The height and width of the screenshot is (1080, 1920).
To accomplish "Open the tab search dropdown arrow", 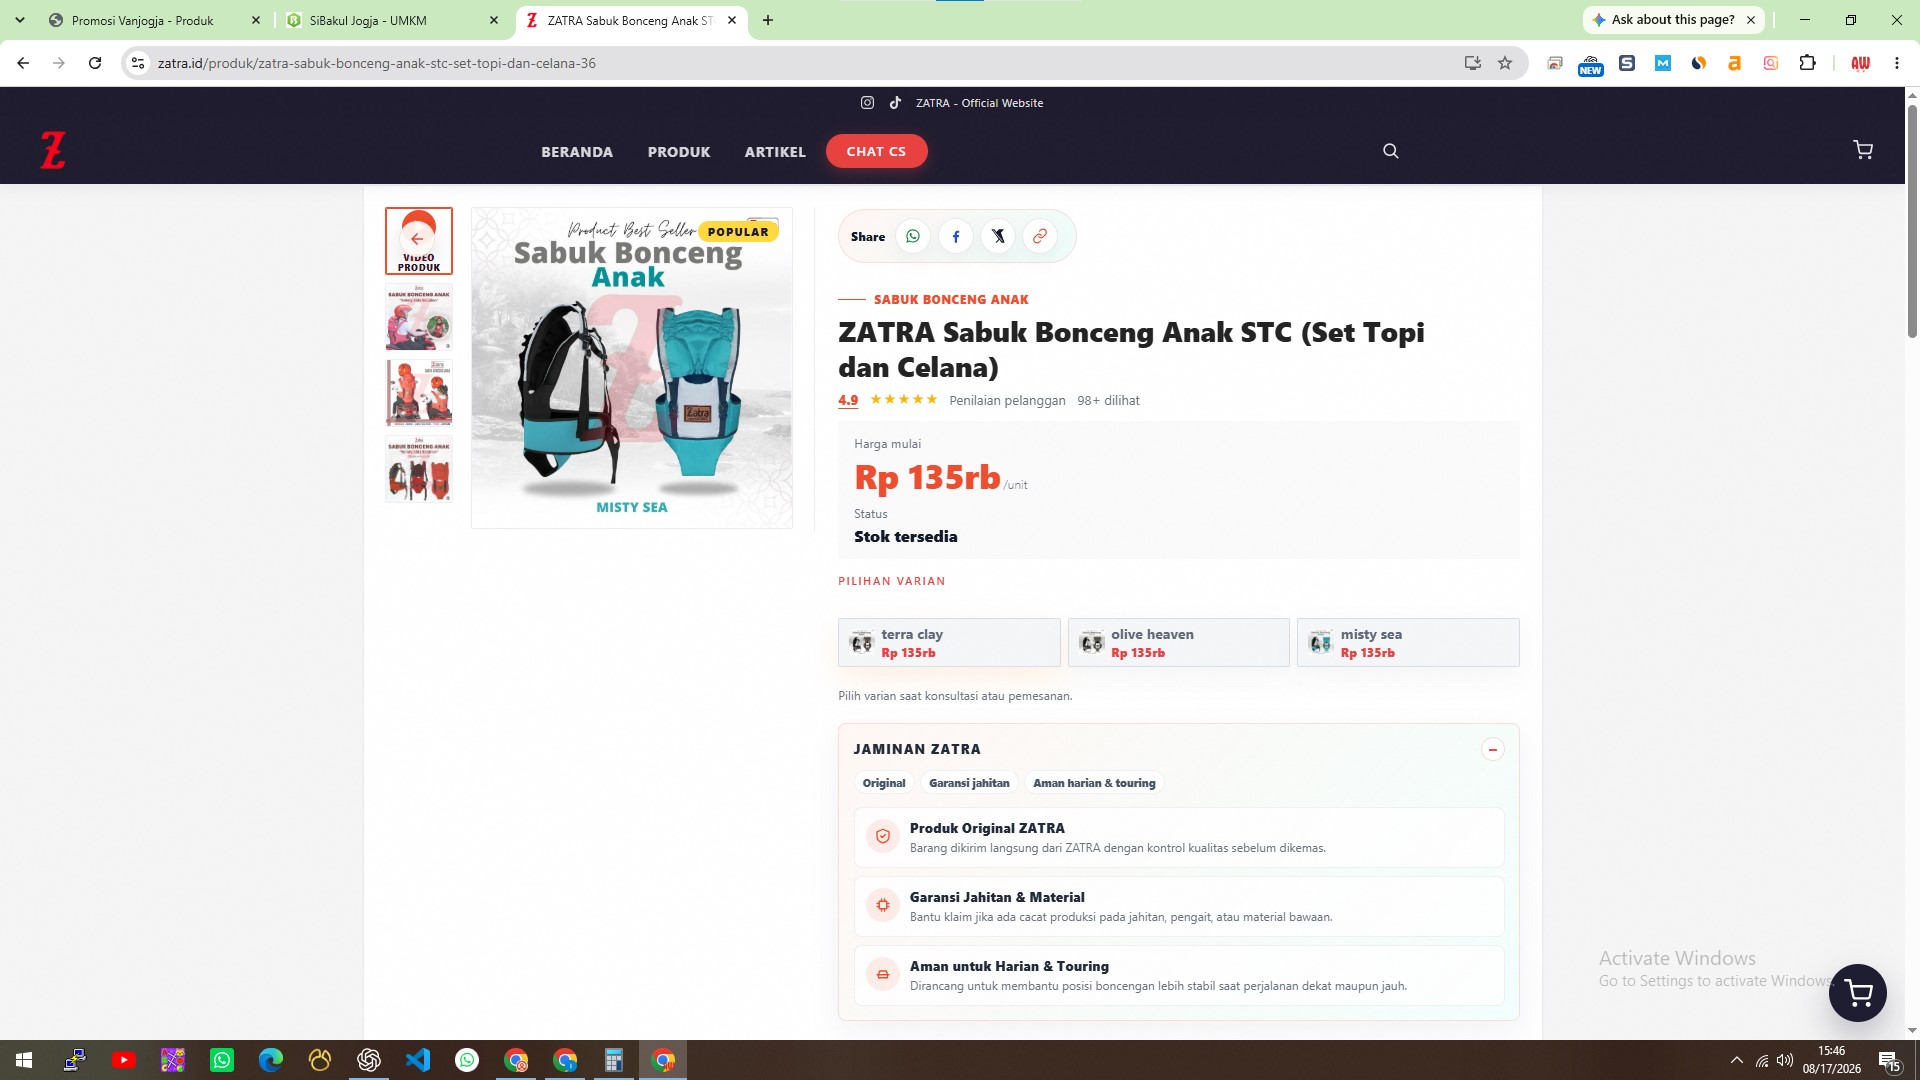I will [x=19, y=20].
